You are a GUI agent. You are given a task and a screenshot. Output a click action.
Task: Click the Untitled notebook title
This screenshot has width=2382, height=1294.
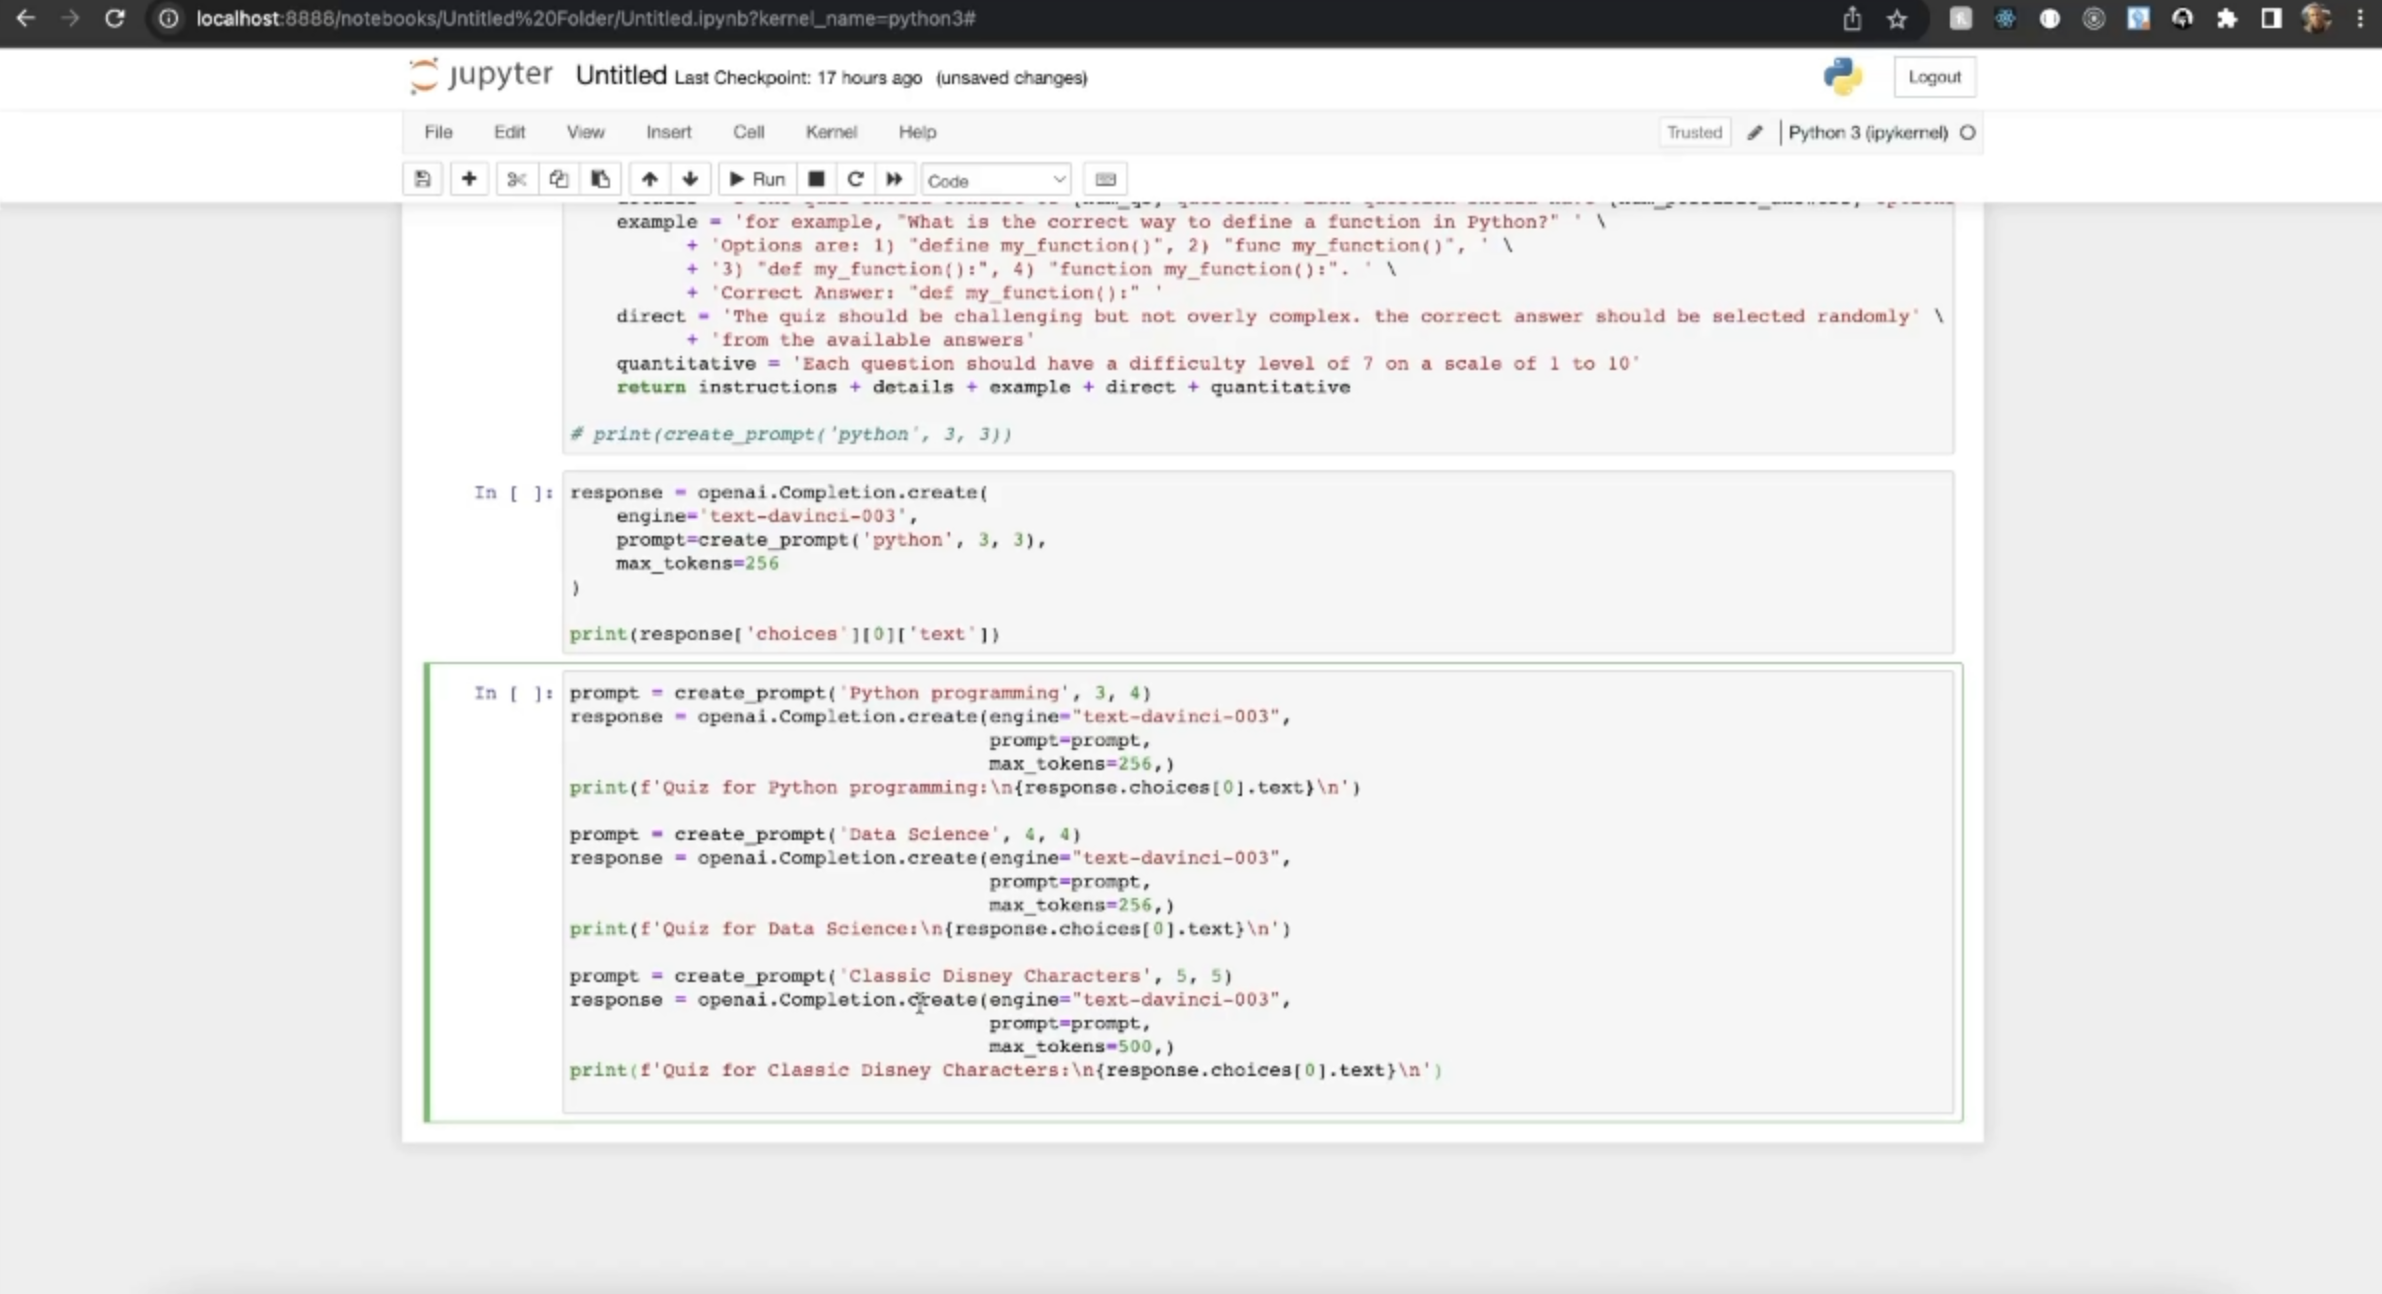pos(620,76)
